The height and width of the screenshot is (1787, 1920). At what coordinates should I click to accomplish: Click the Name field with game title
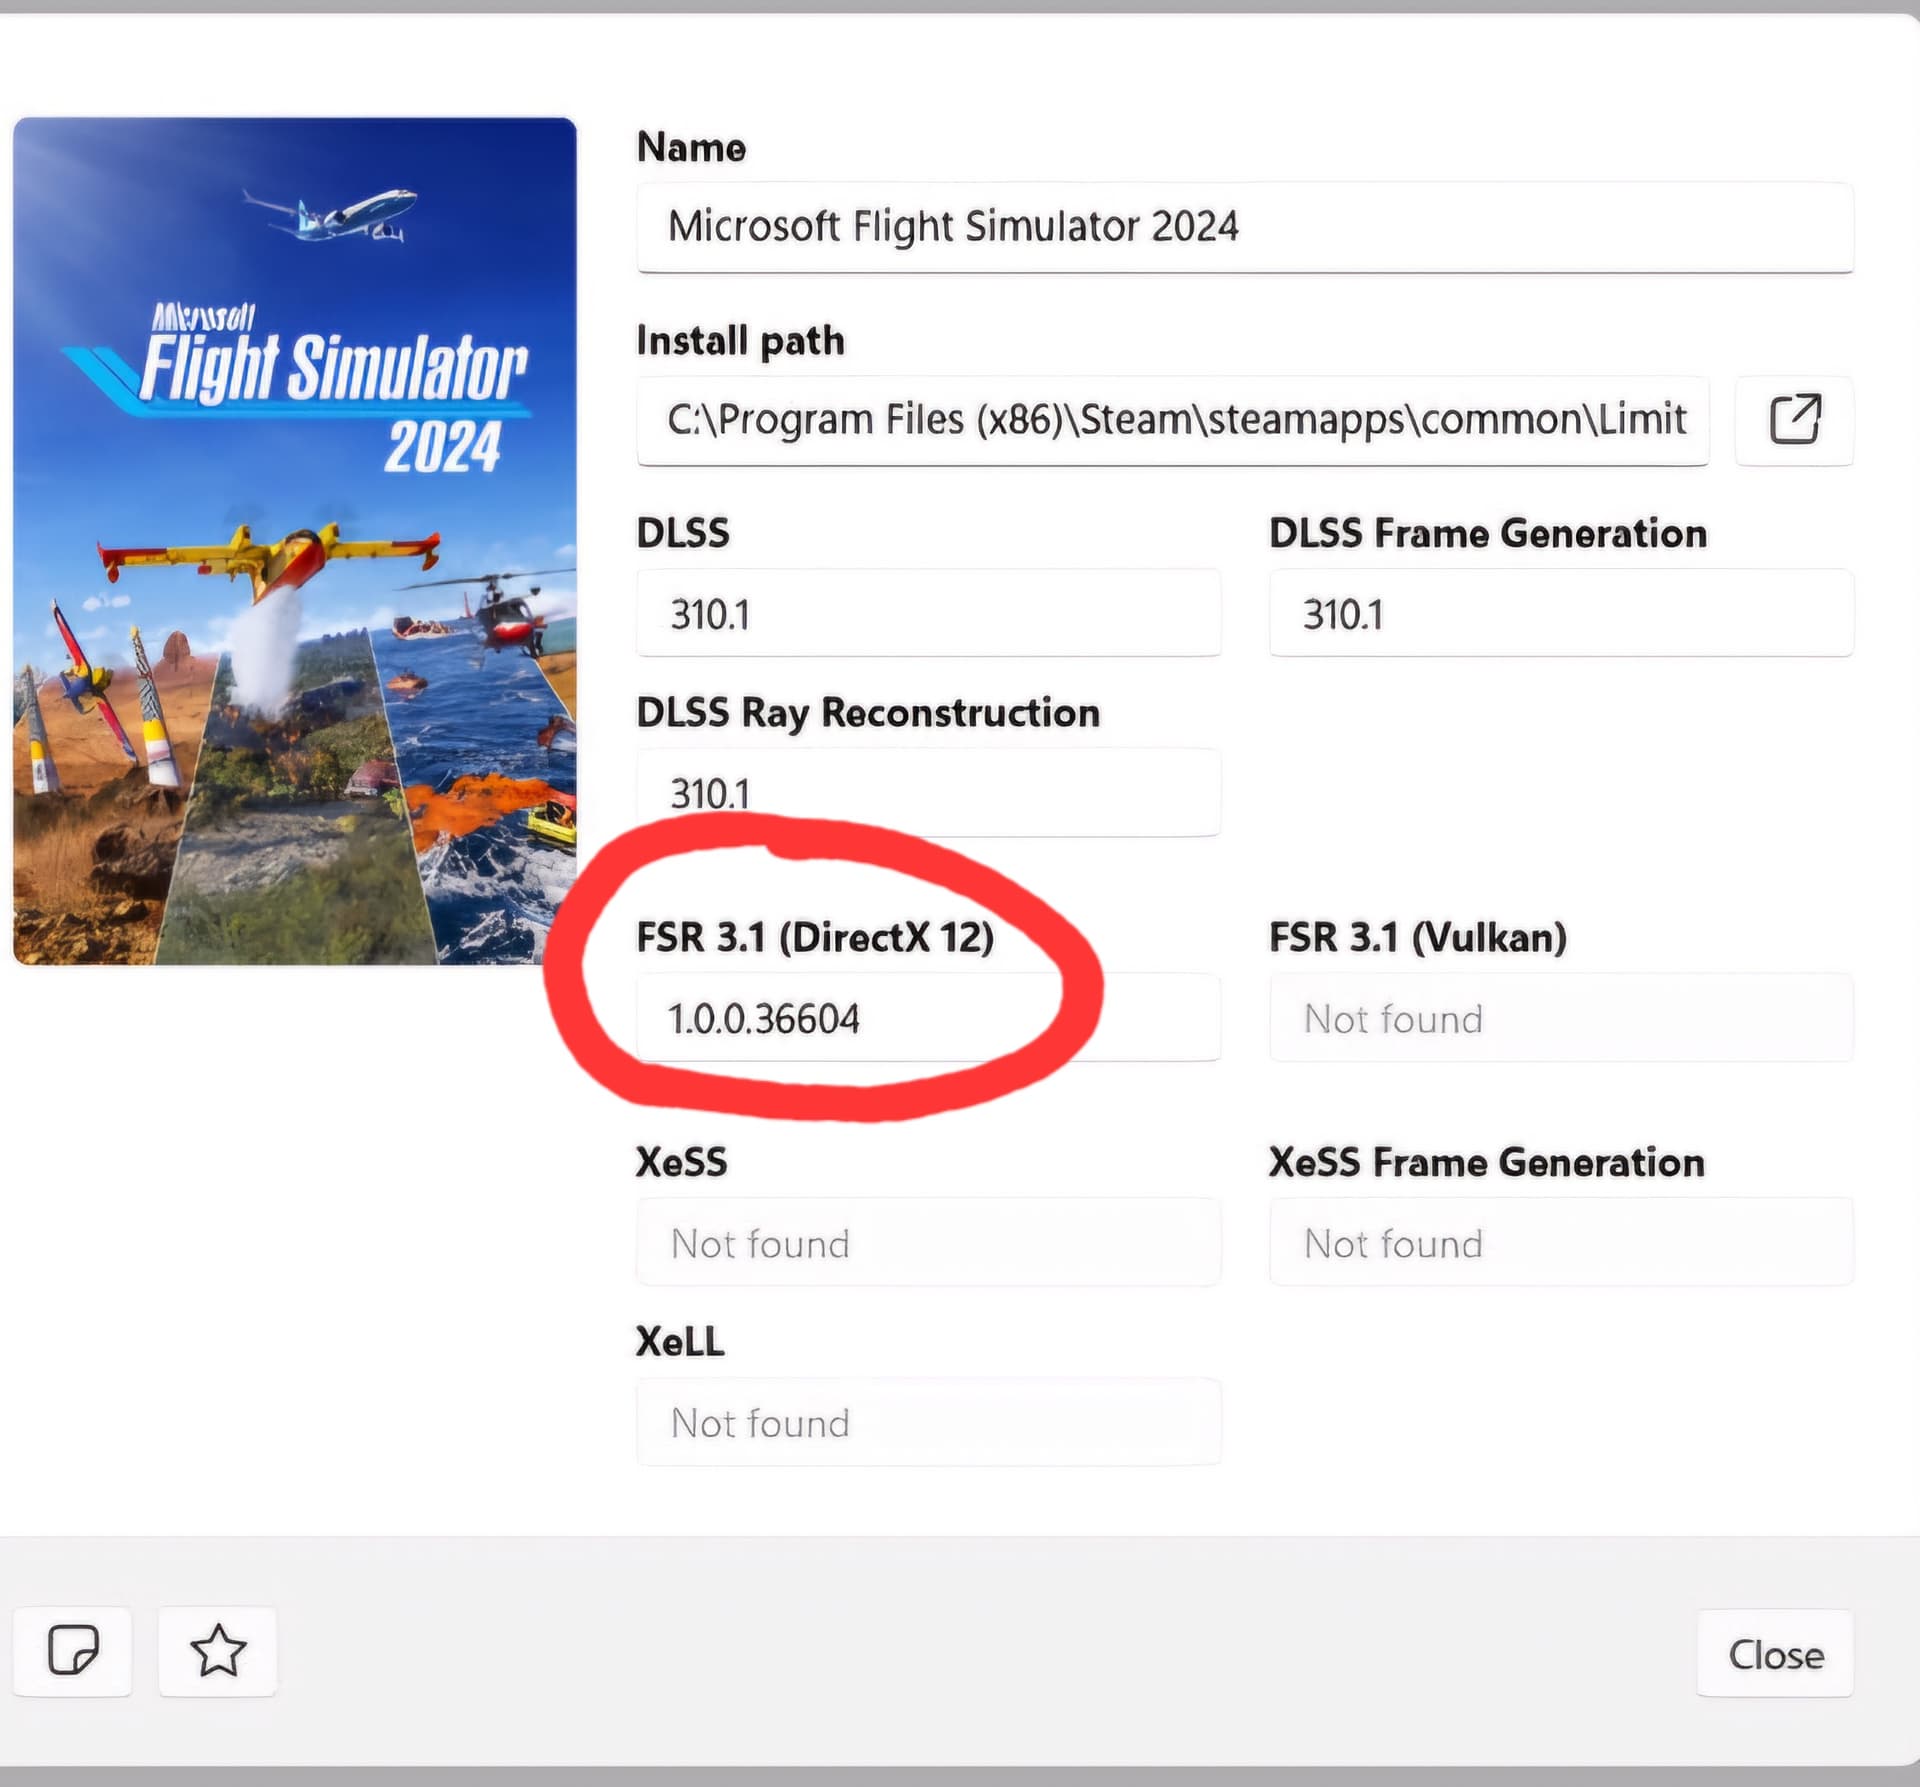[x=1244, y=227]
